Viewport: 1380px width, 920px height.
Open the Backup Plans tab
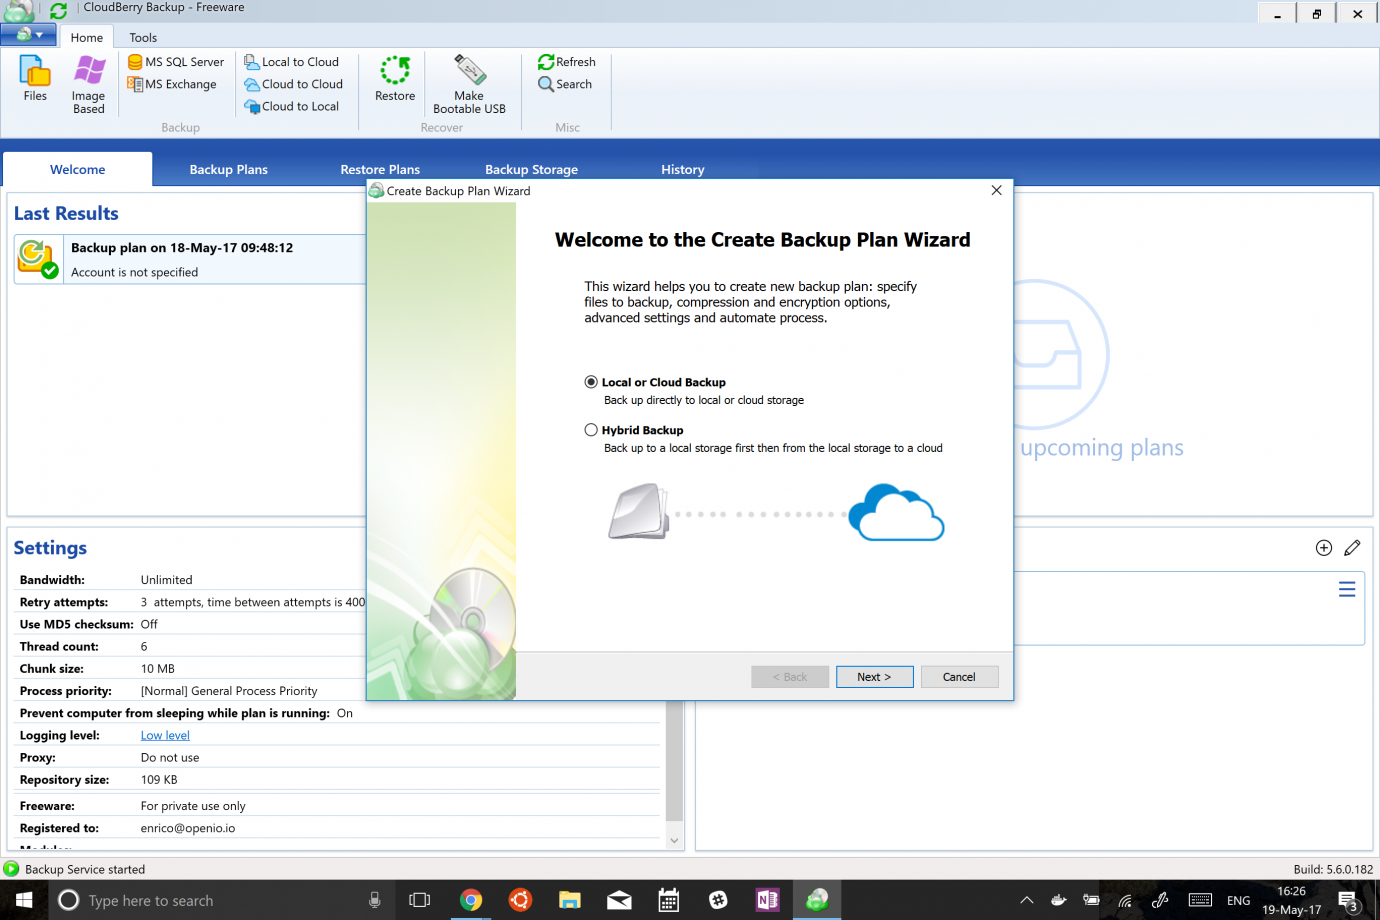point(229,169)
